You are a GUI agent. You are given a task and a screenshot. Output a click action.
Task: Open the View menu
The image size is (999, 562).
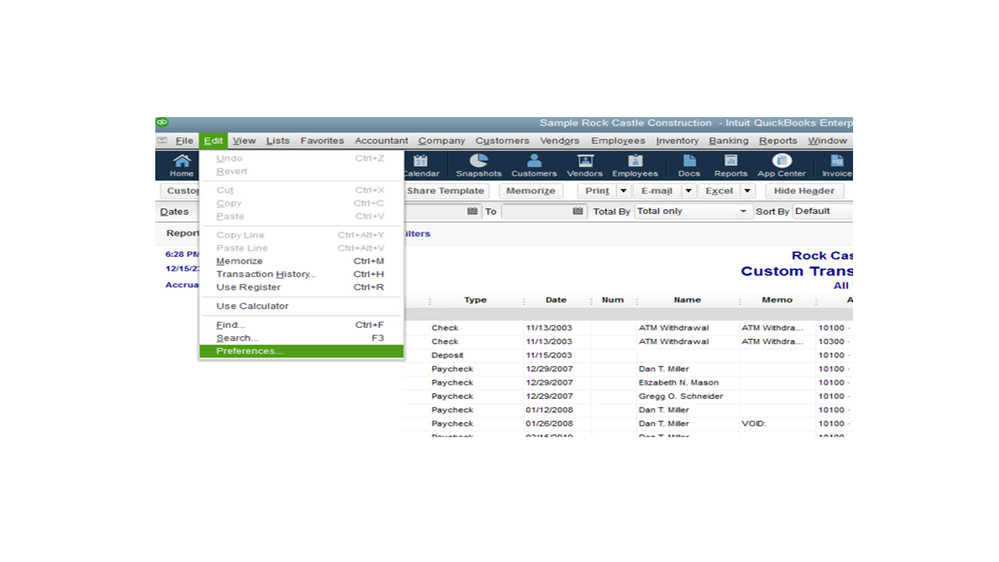click(x=244, y=140)
